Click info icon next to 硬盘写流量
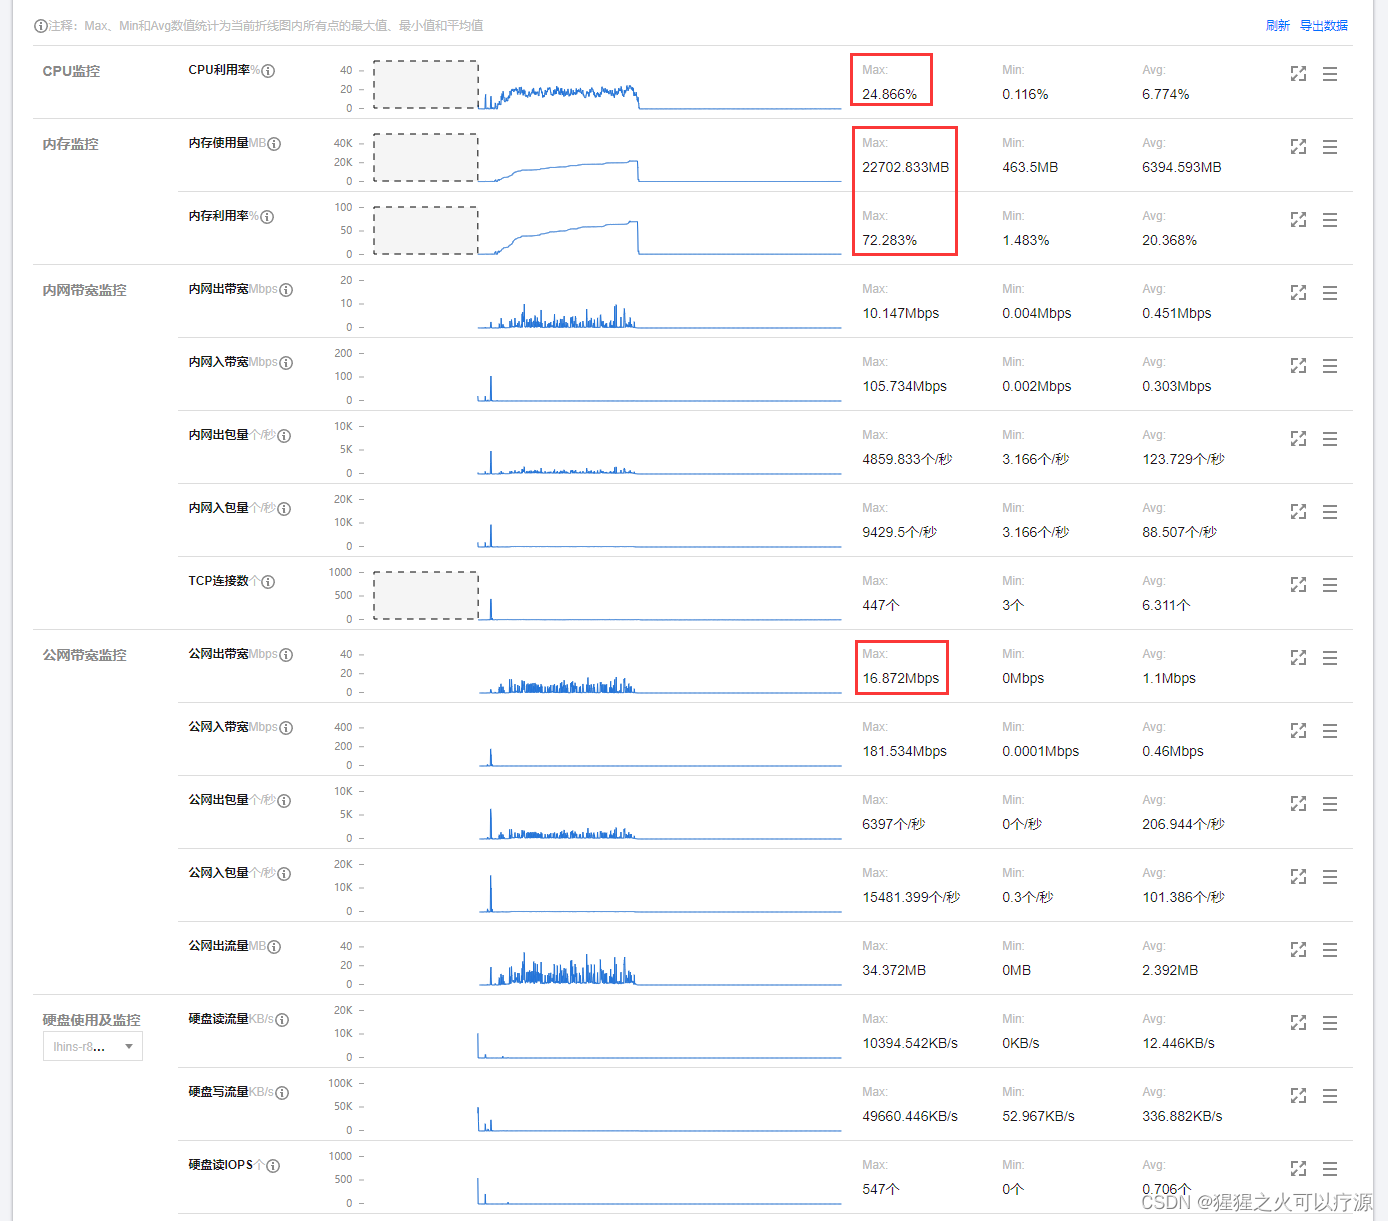This screenshot has width=1388, height=1221. (282, 1093)
